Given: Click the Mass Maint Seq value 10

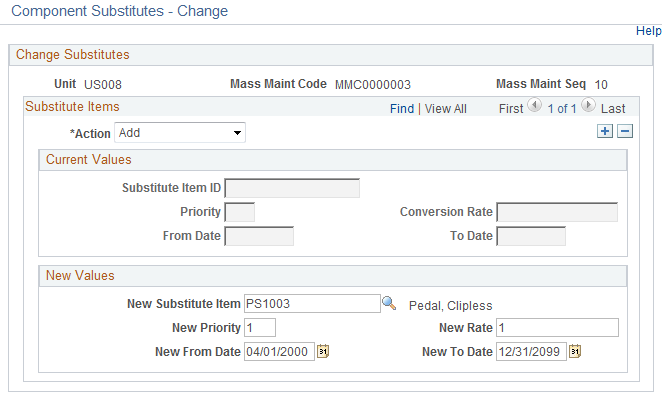Looking at the screenshot, I should 601,85.
